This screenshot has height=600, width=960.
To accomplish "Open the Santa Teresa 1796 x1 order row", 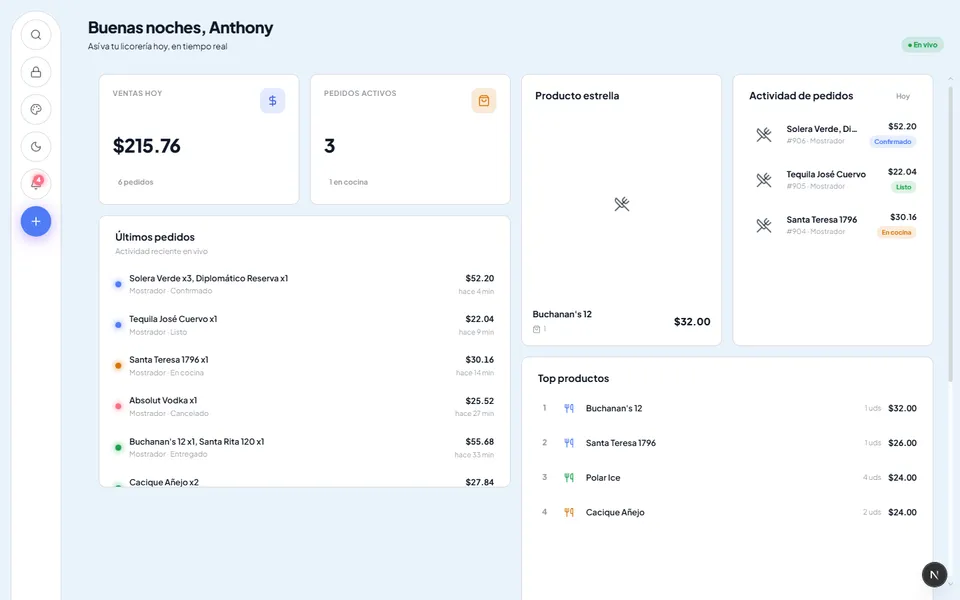I will coord(304,366).
